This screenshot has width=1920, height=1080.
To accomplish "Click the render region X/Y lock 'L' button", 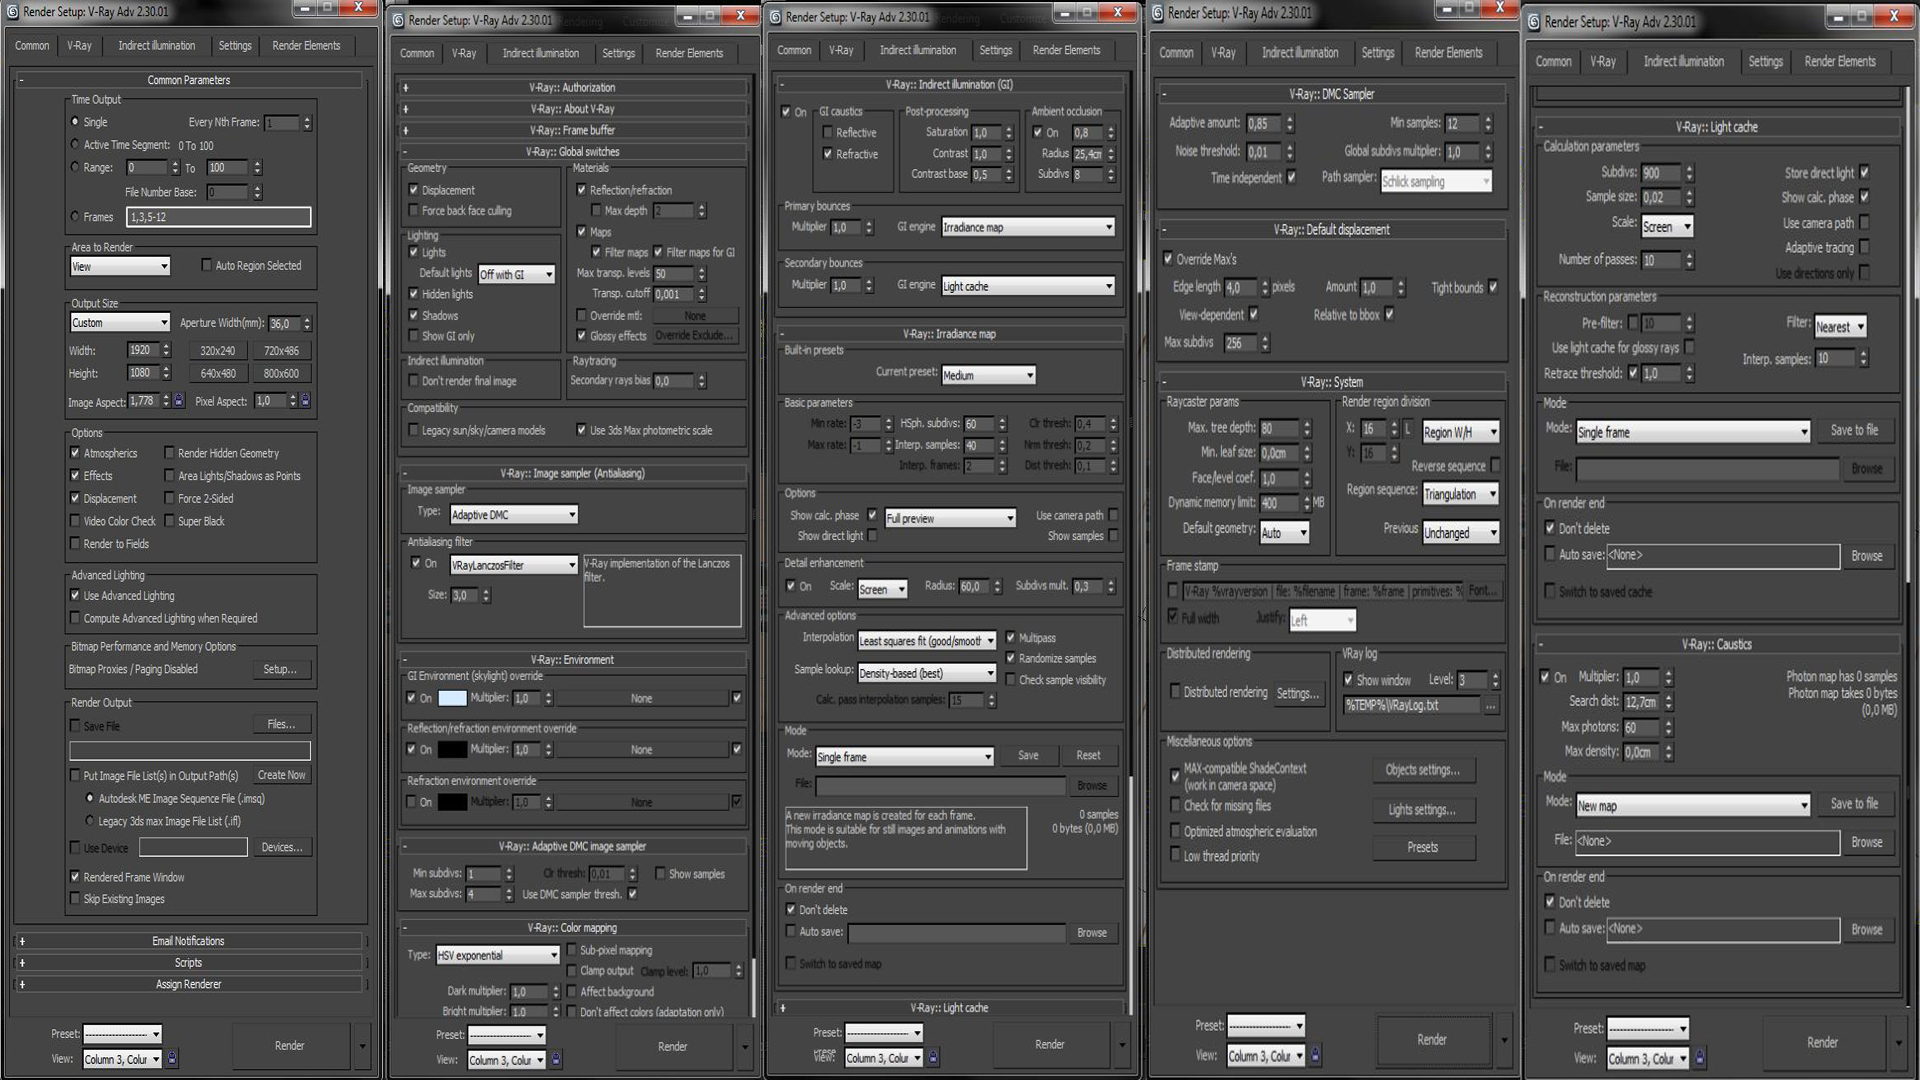I will [1408, 429].
